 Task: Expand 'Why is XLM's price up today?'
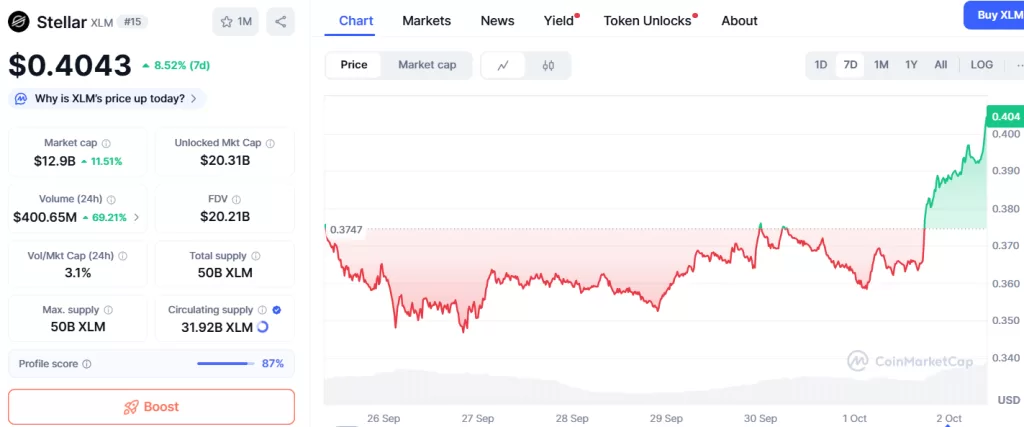108,98
